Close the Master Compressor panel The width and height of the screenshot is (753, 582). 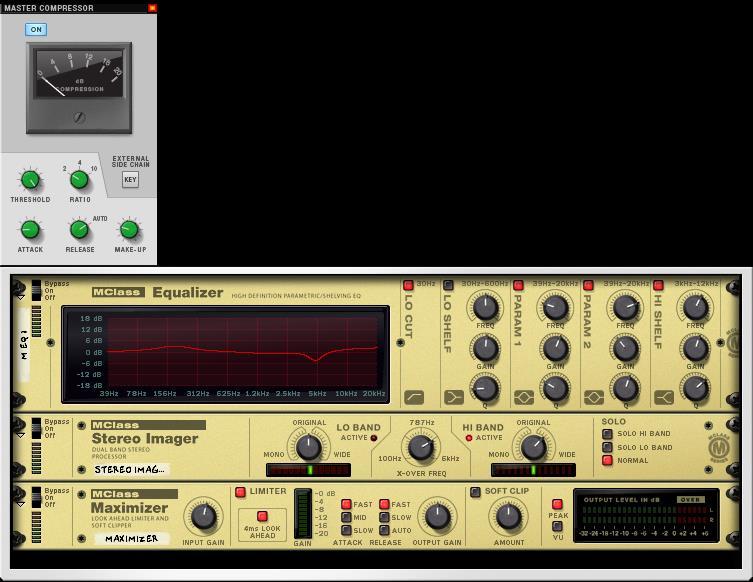tap(152, 8)
